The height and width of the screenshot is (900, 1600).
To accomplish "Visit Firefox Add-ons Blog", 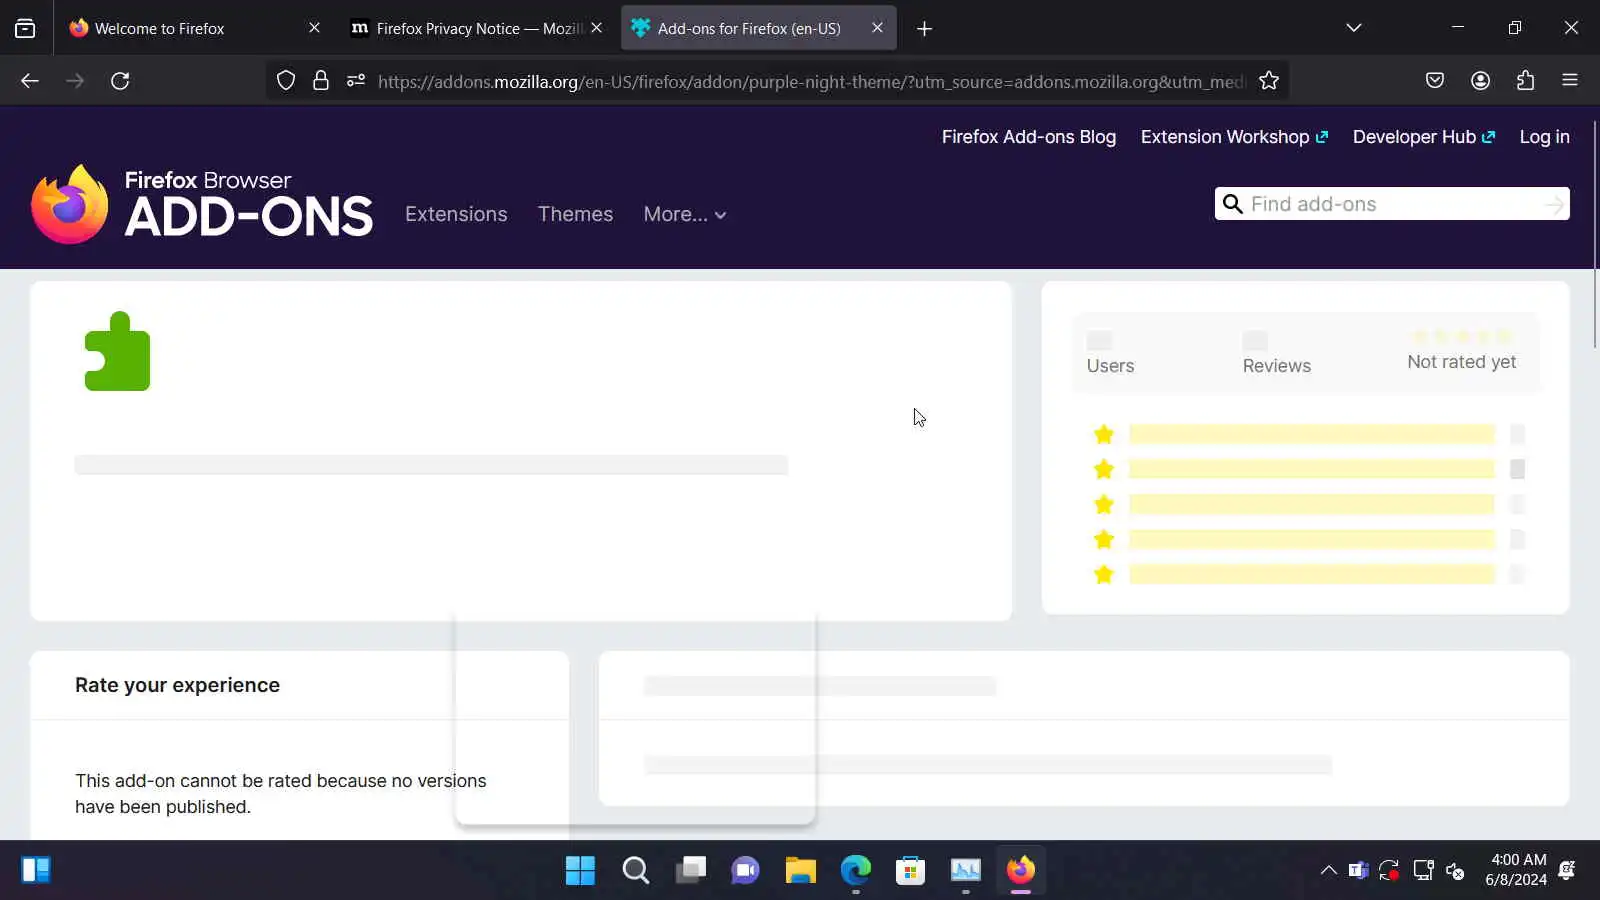I will pos(1029,137).
